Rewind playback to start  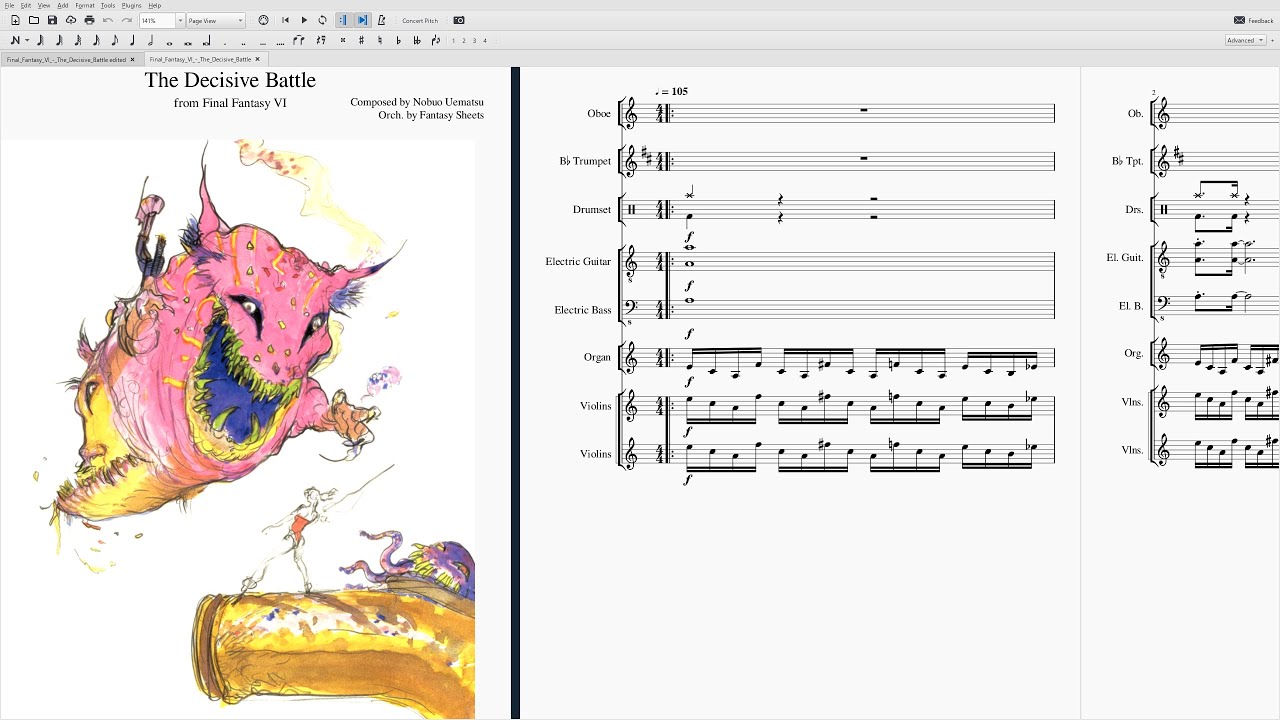tap(285, 20)
